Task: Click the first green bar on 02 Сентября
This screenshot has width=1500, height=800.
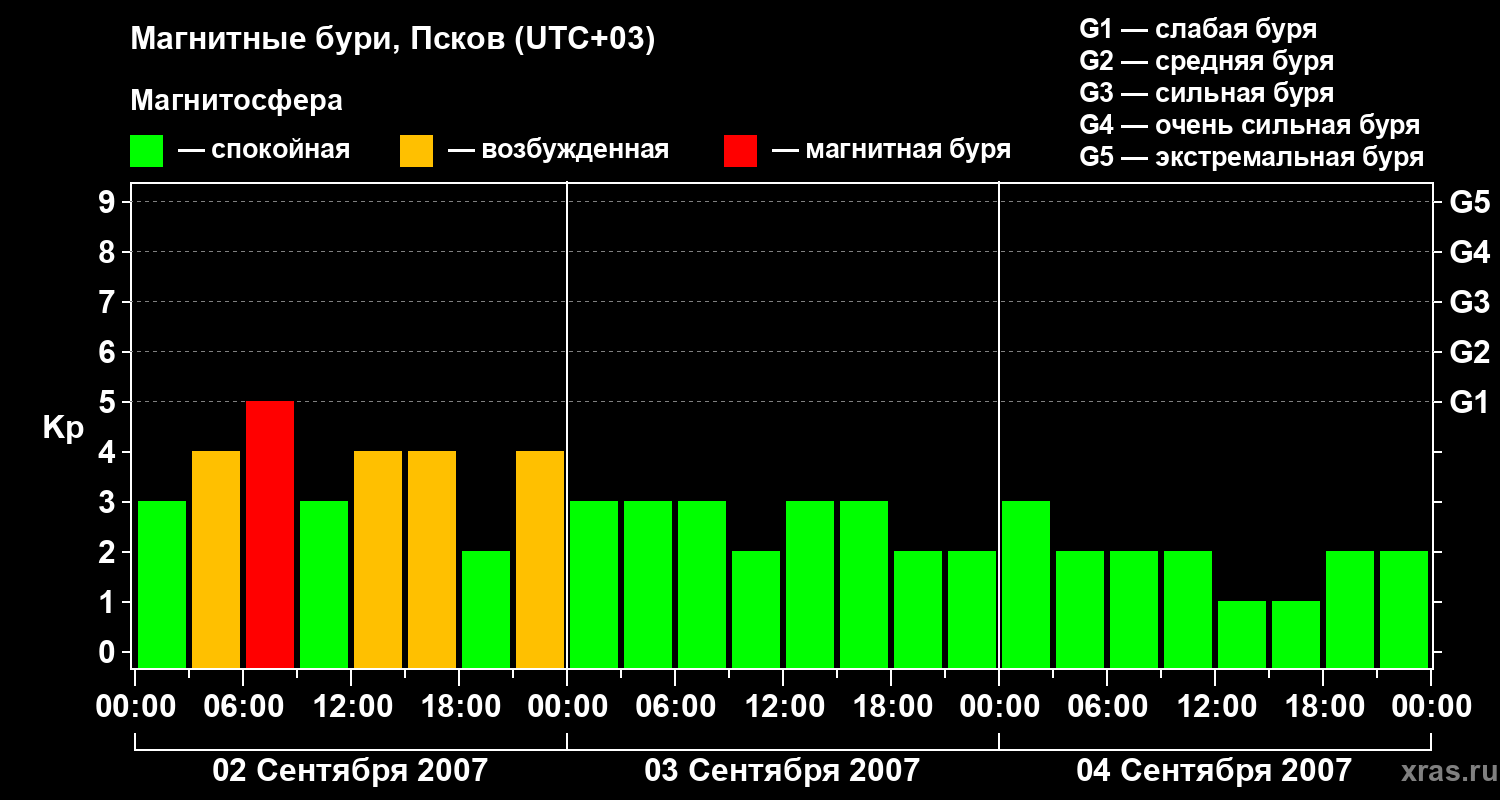Action: (x=162, y=585)
